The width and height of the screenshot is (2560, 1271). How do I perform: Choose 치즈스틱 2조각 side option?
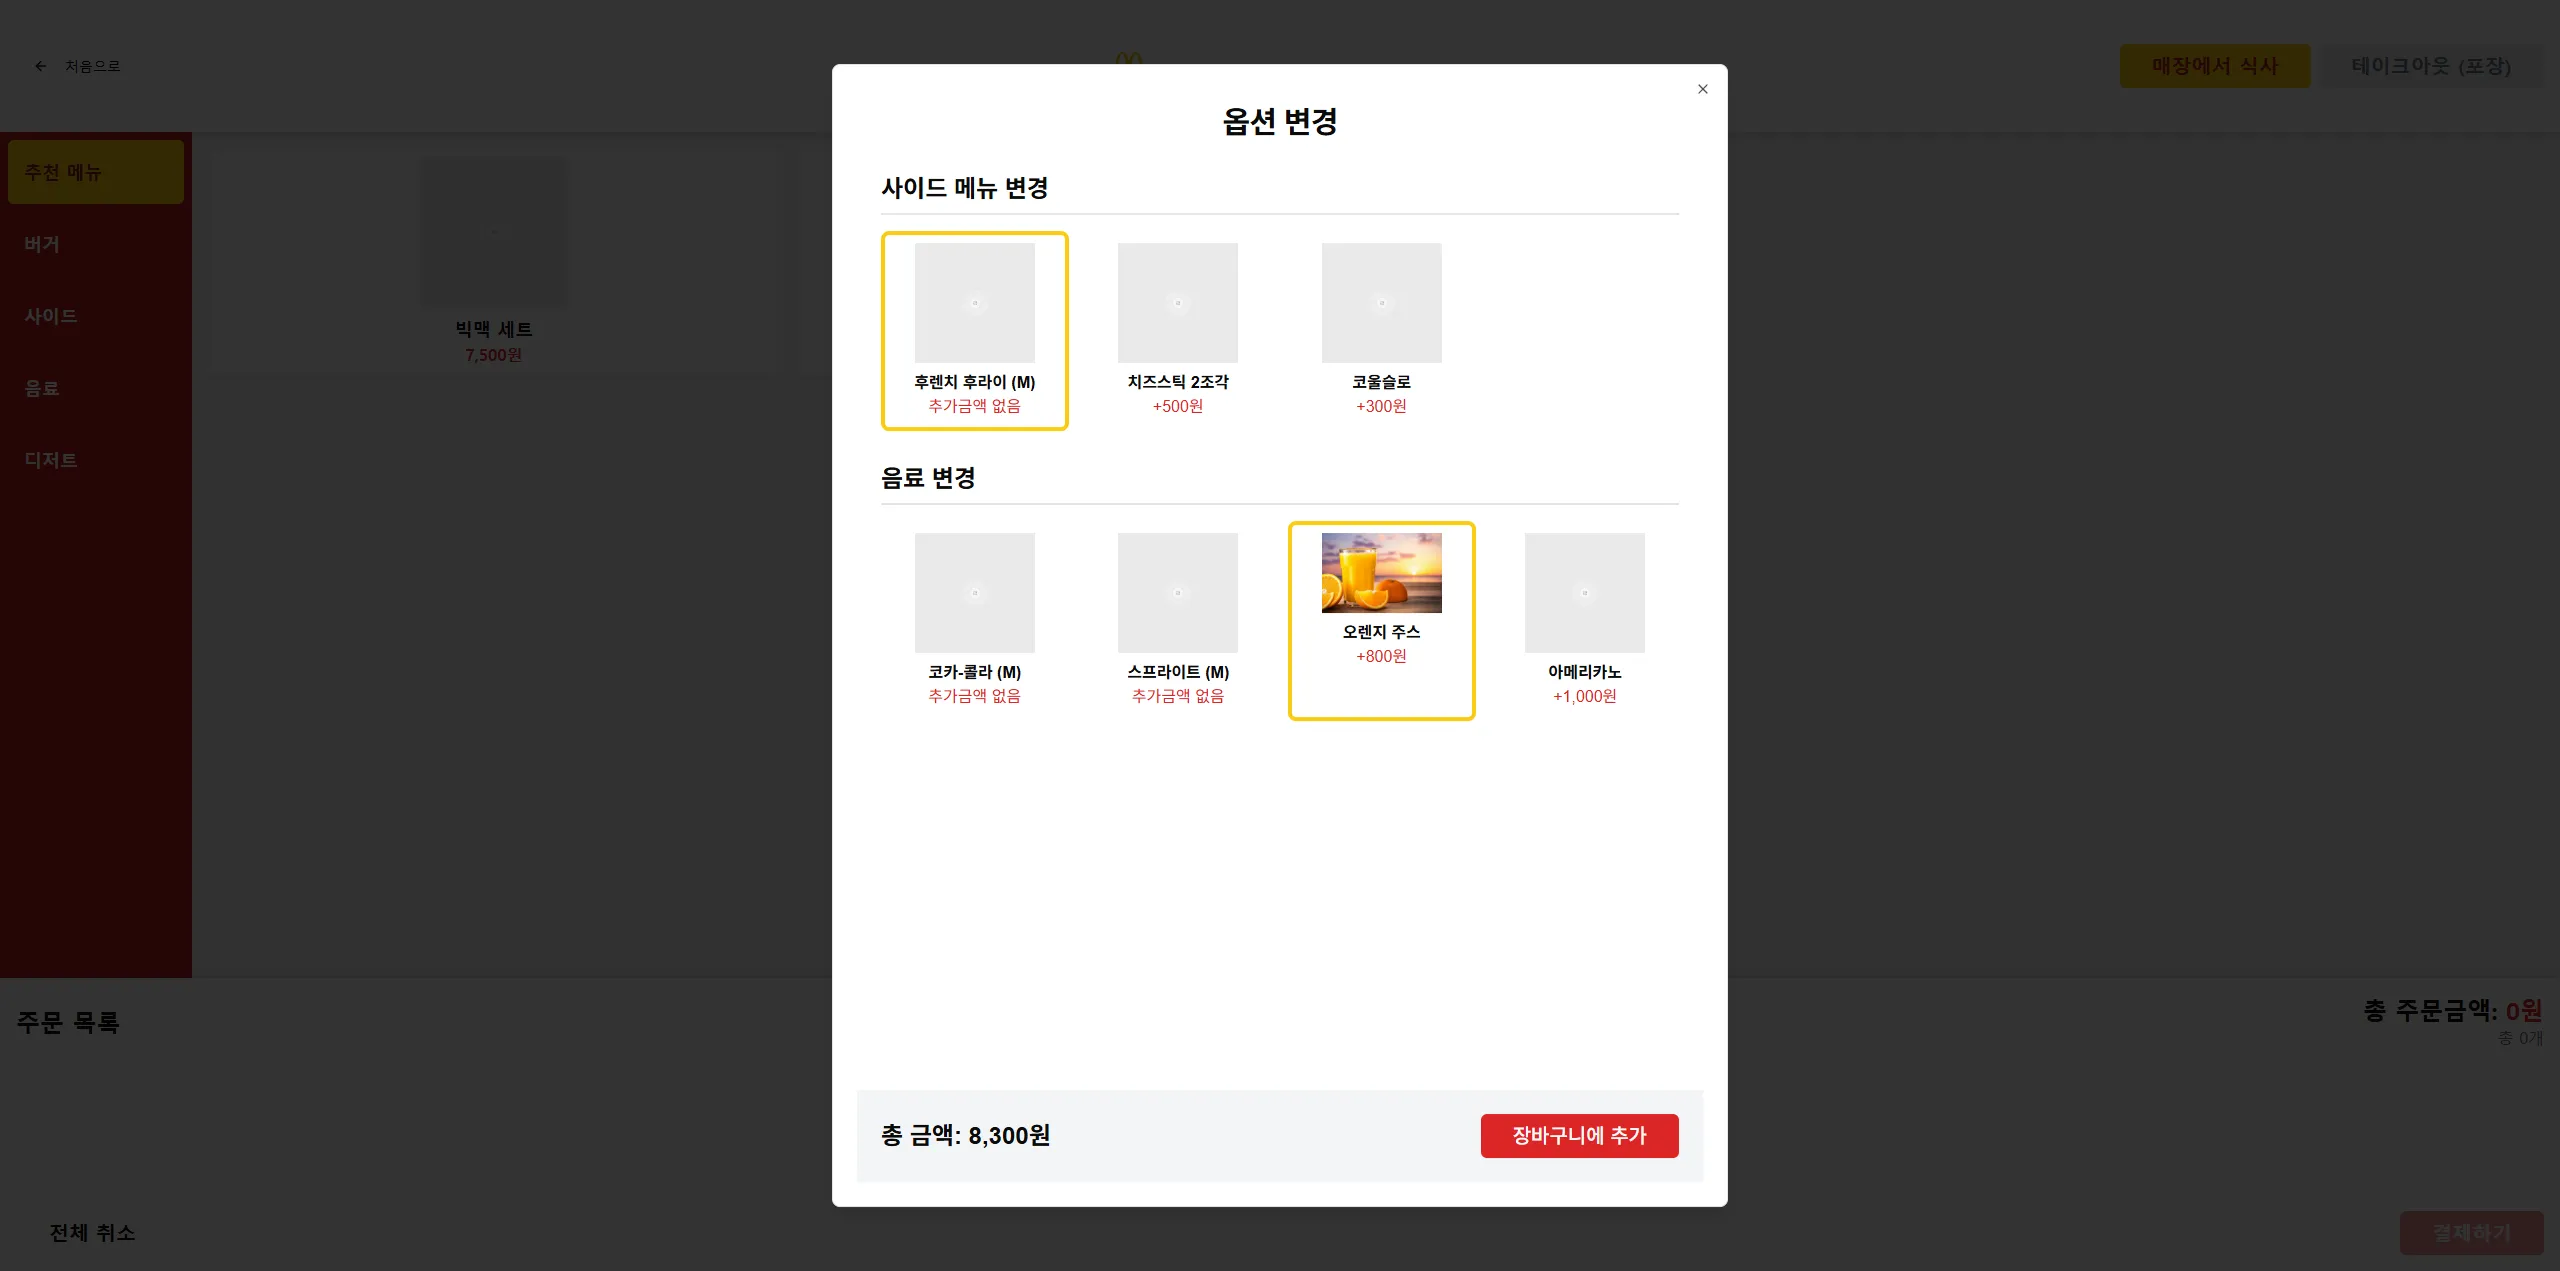(x=1177, y=331)
